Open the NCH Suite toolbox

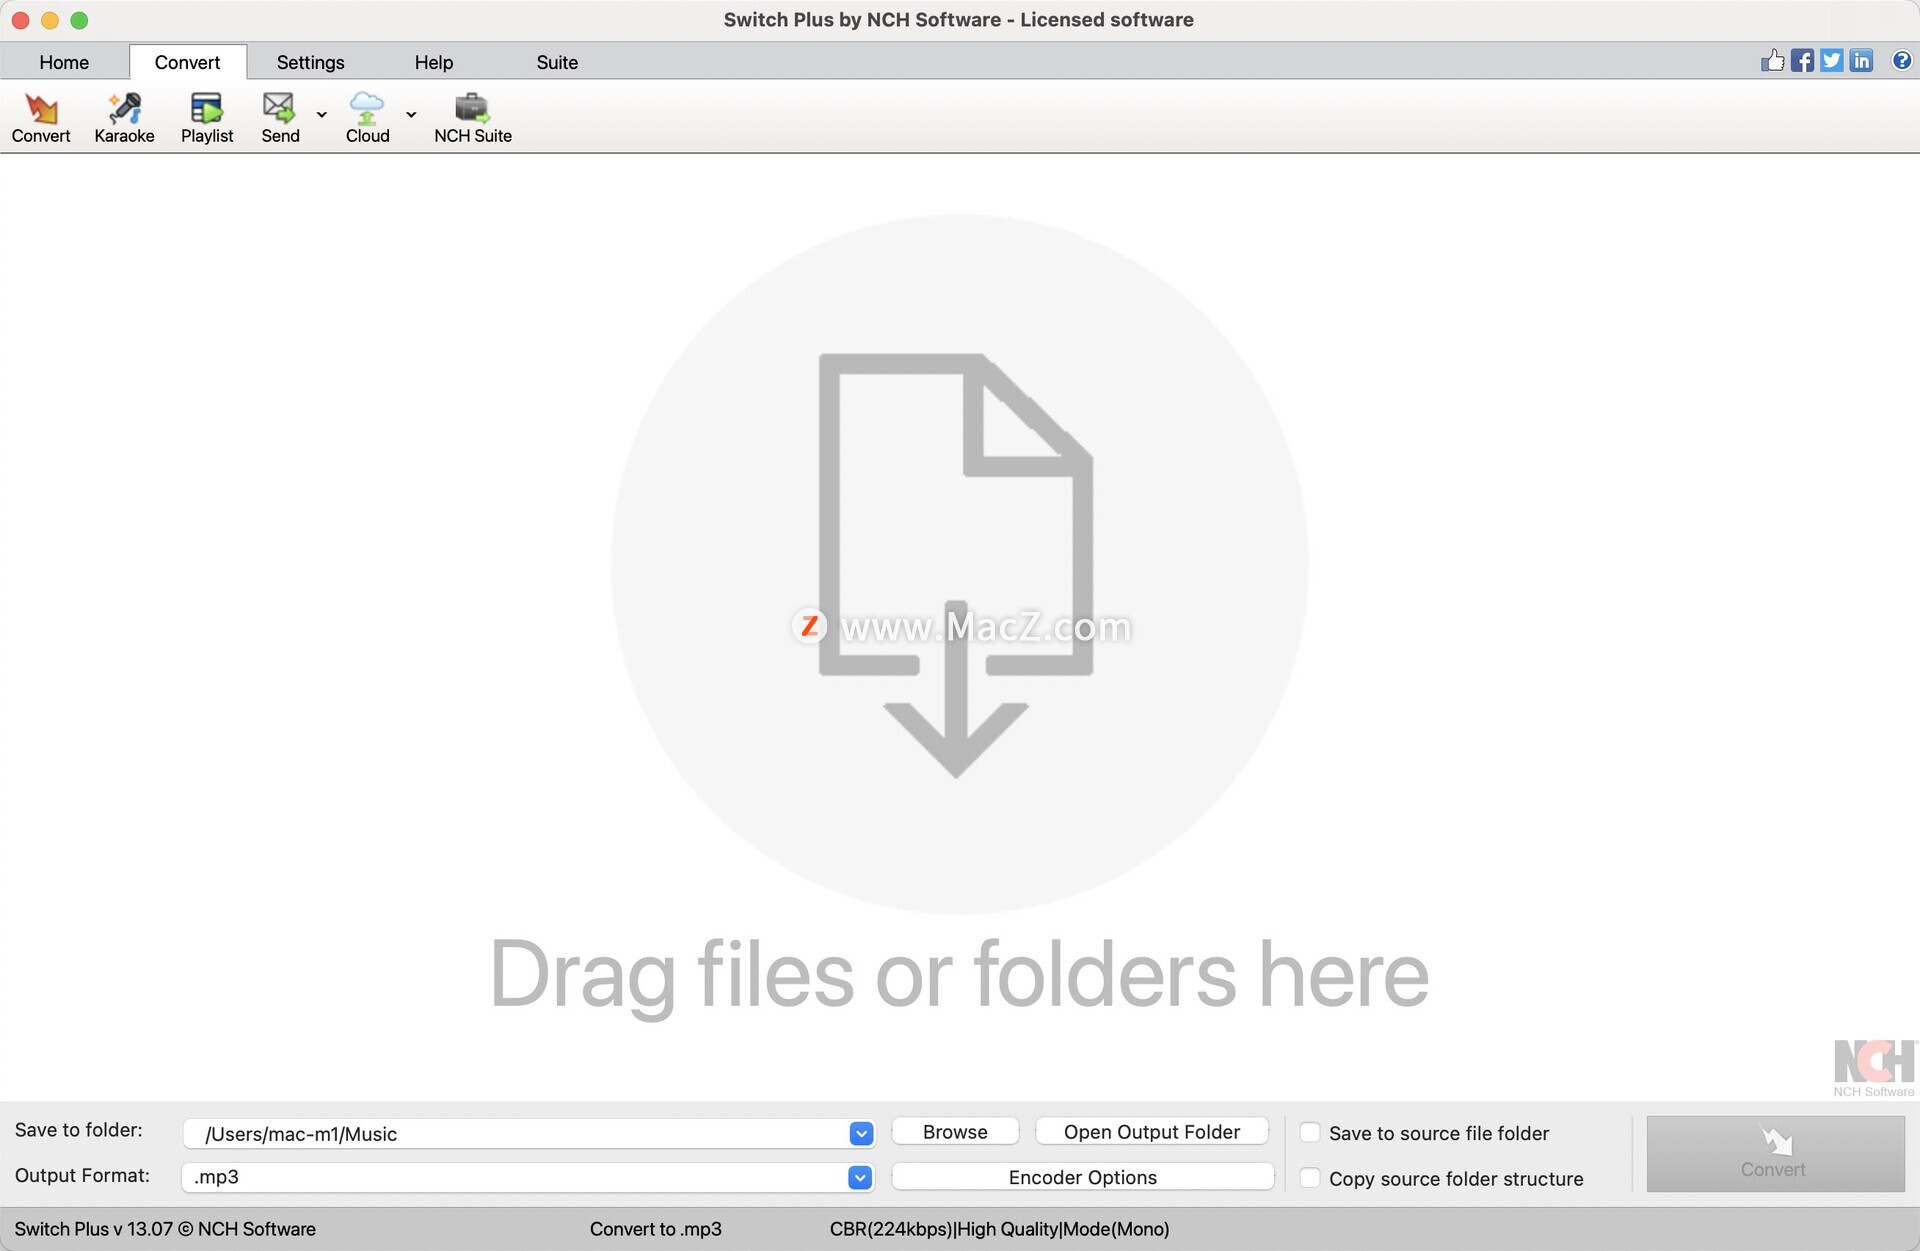coord(472,118)
